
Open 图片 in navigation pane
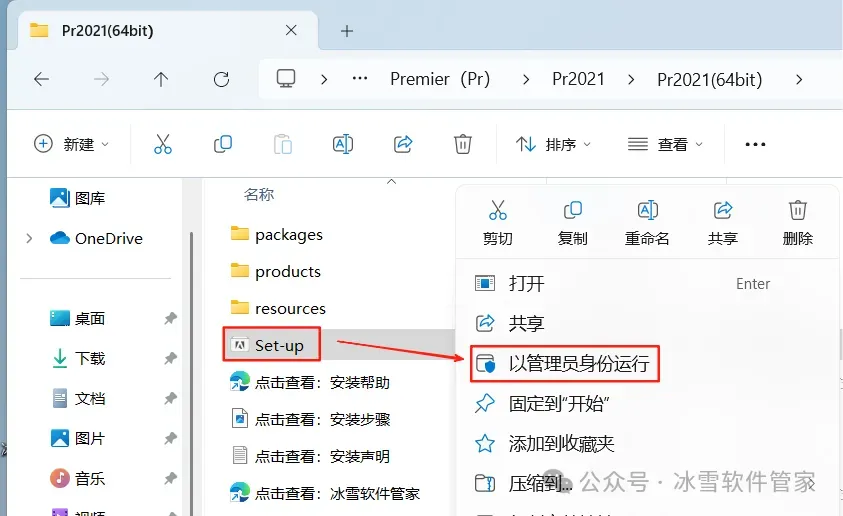coord(77,438)
